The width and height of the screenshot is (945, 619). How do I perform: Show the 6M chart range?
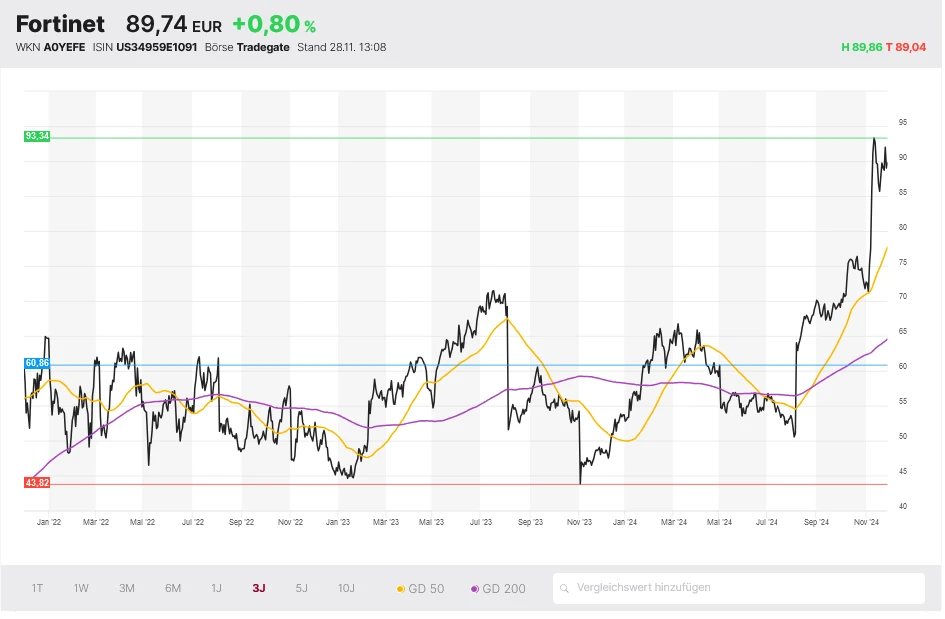coord(173,588)
